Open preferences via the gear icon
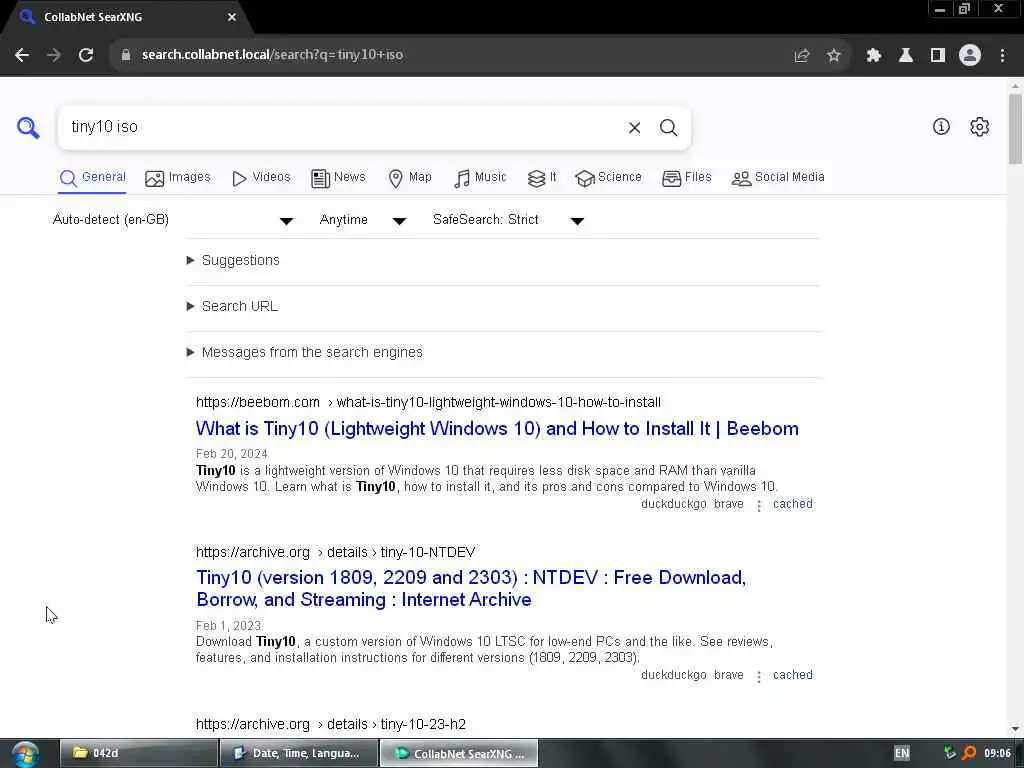1024x768 pixels. pos(980,127)
